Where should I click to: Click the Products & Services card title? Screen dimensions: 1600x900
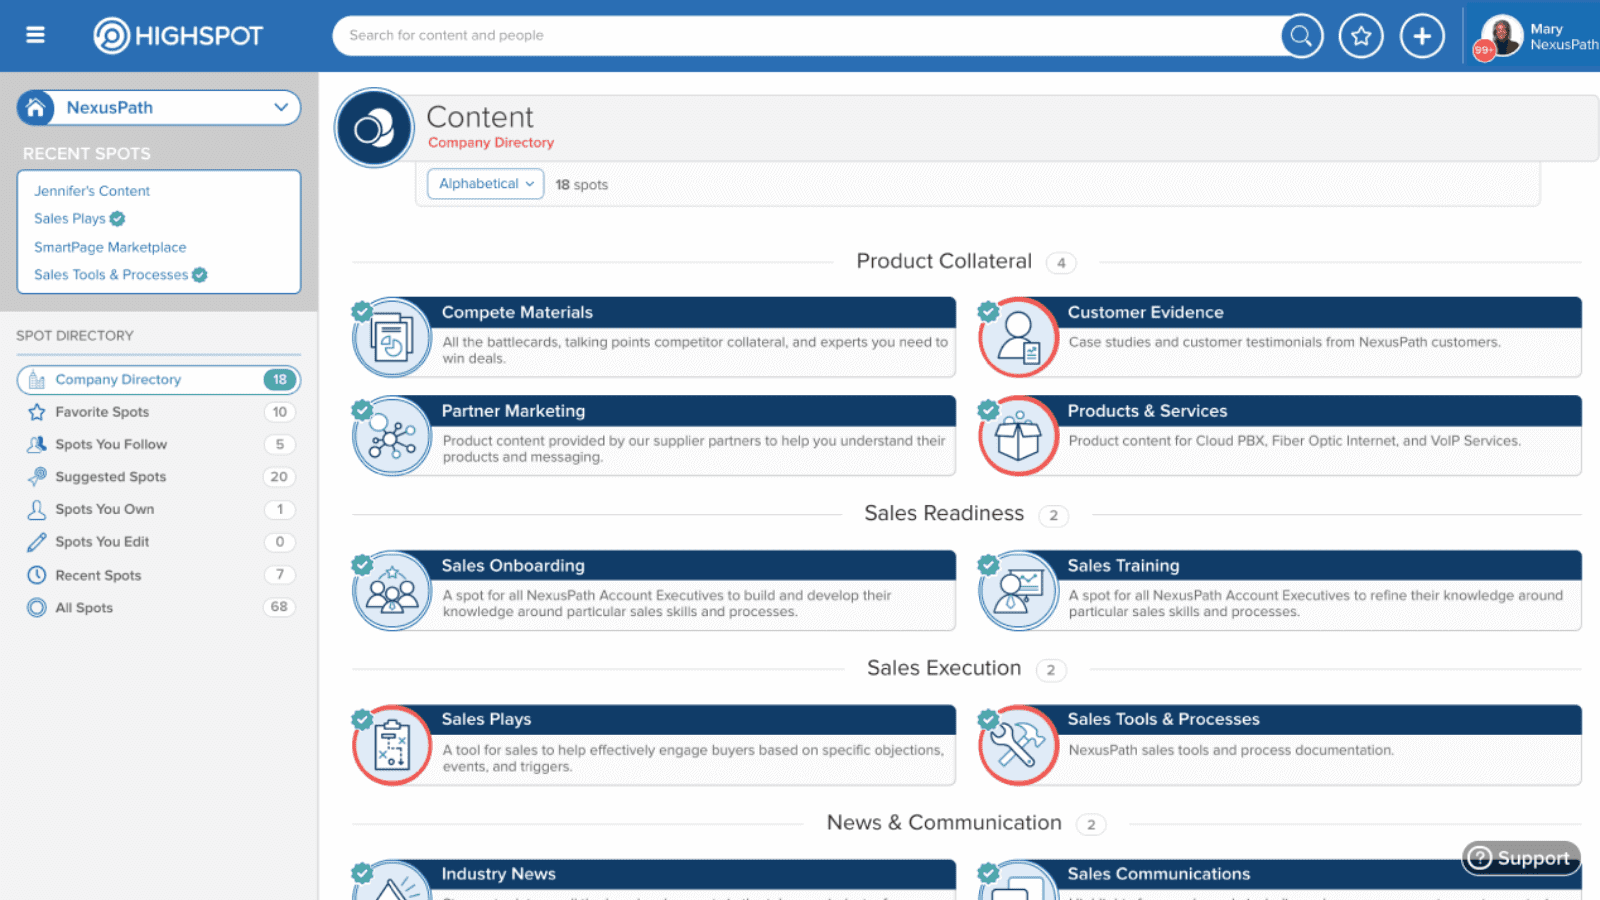(x=1147, y=411)
